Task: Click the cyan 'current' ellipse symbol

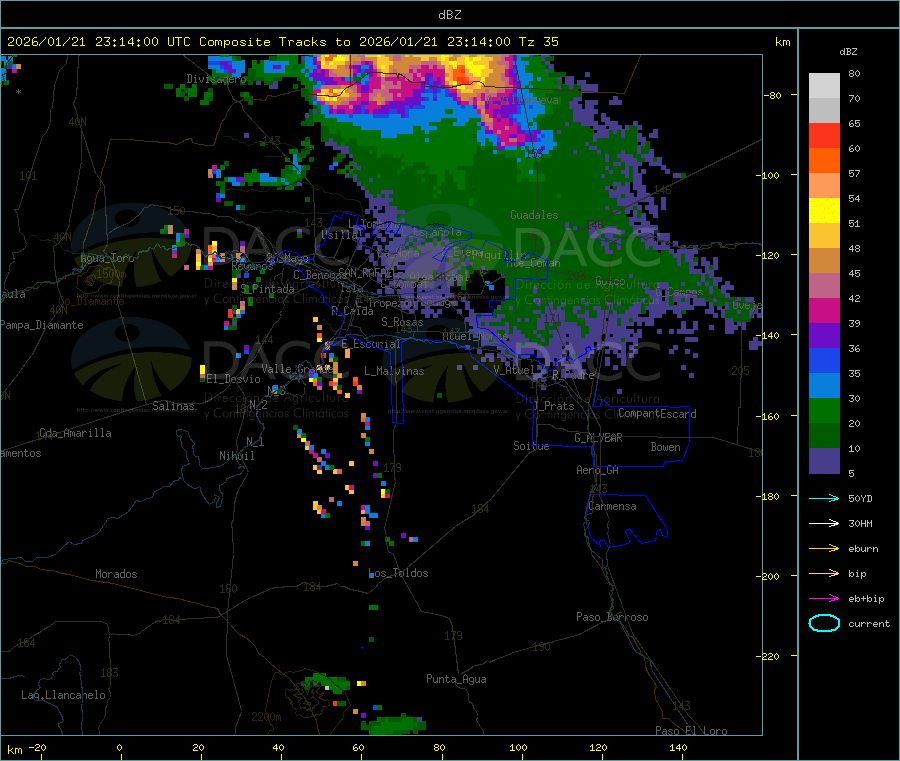Action: click(x=824, y=623)
